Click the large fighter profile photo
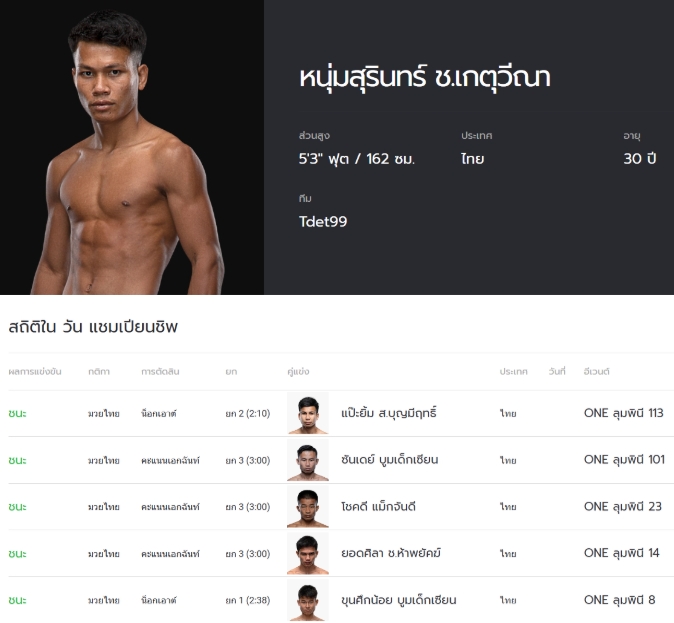This screenshot has width=674, height=623. pyautogui.click(x=132, y=148)
